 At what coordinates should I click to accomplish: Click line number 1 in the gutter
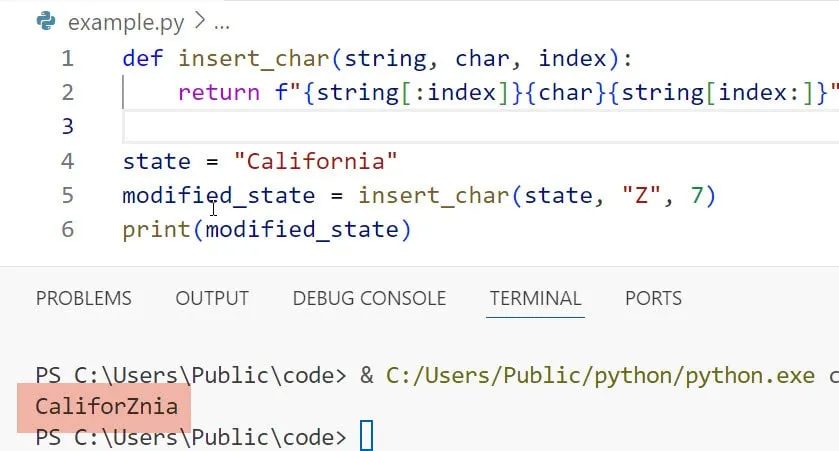pyautogui.click(x=67, y=58)
